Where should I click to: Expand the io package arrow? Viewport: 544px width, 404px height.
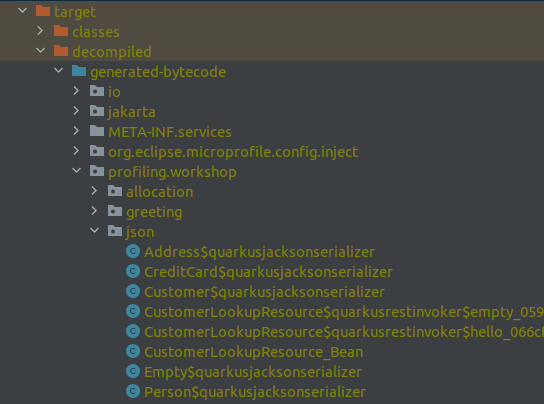tap(76, 91)
